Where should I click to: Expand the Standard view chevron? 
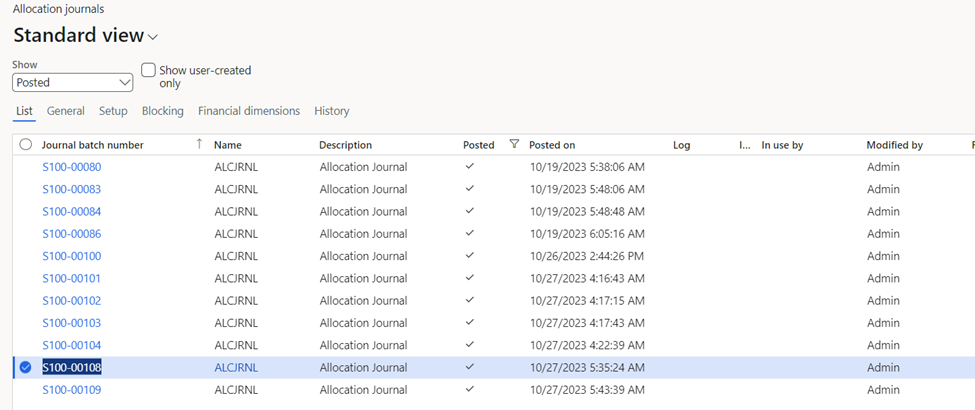coord(153,37)
